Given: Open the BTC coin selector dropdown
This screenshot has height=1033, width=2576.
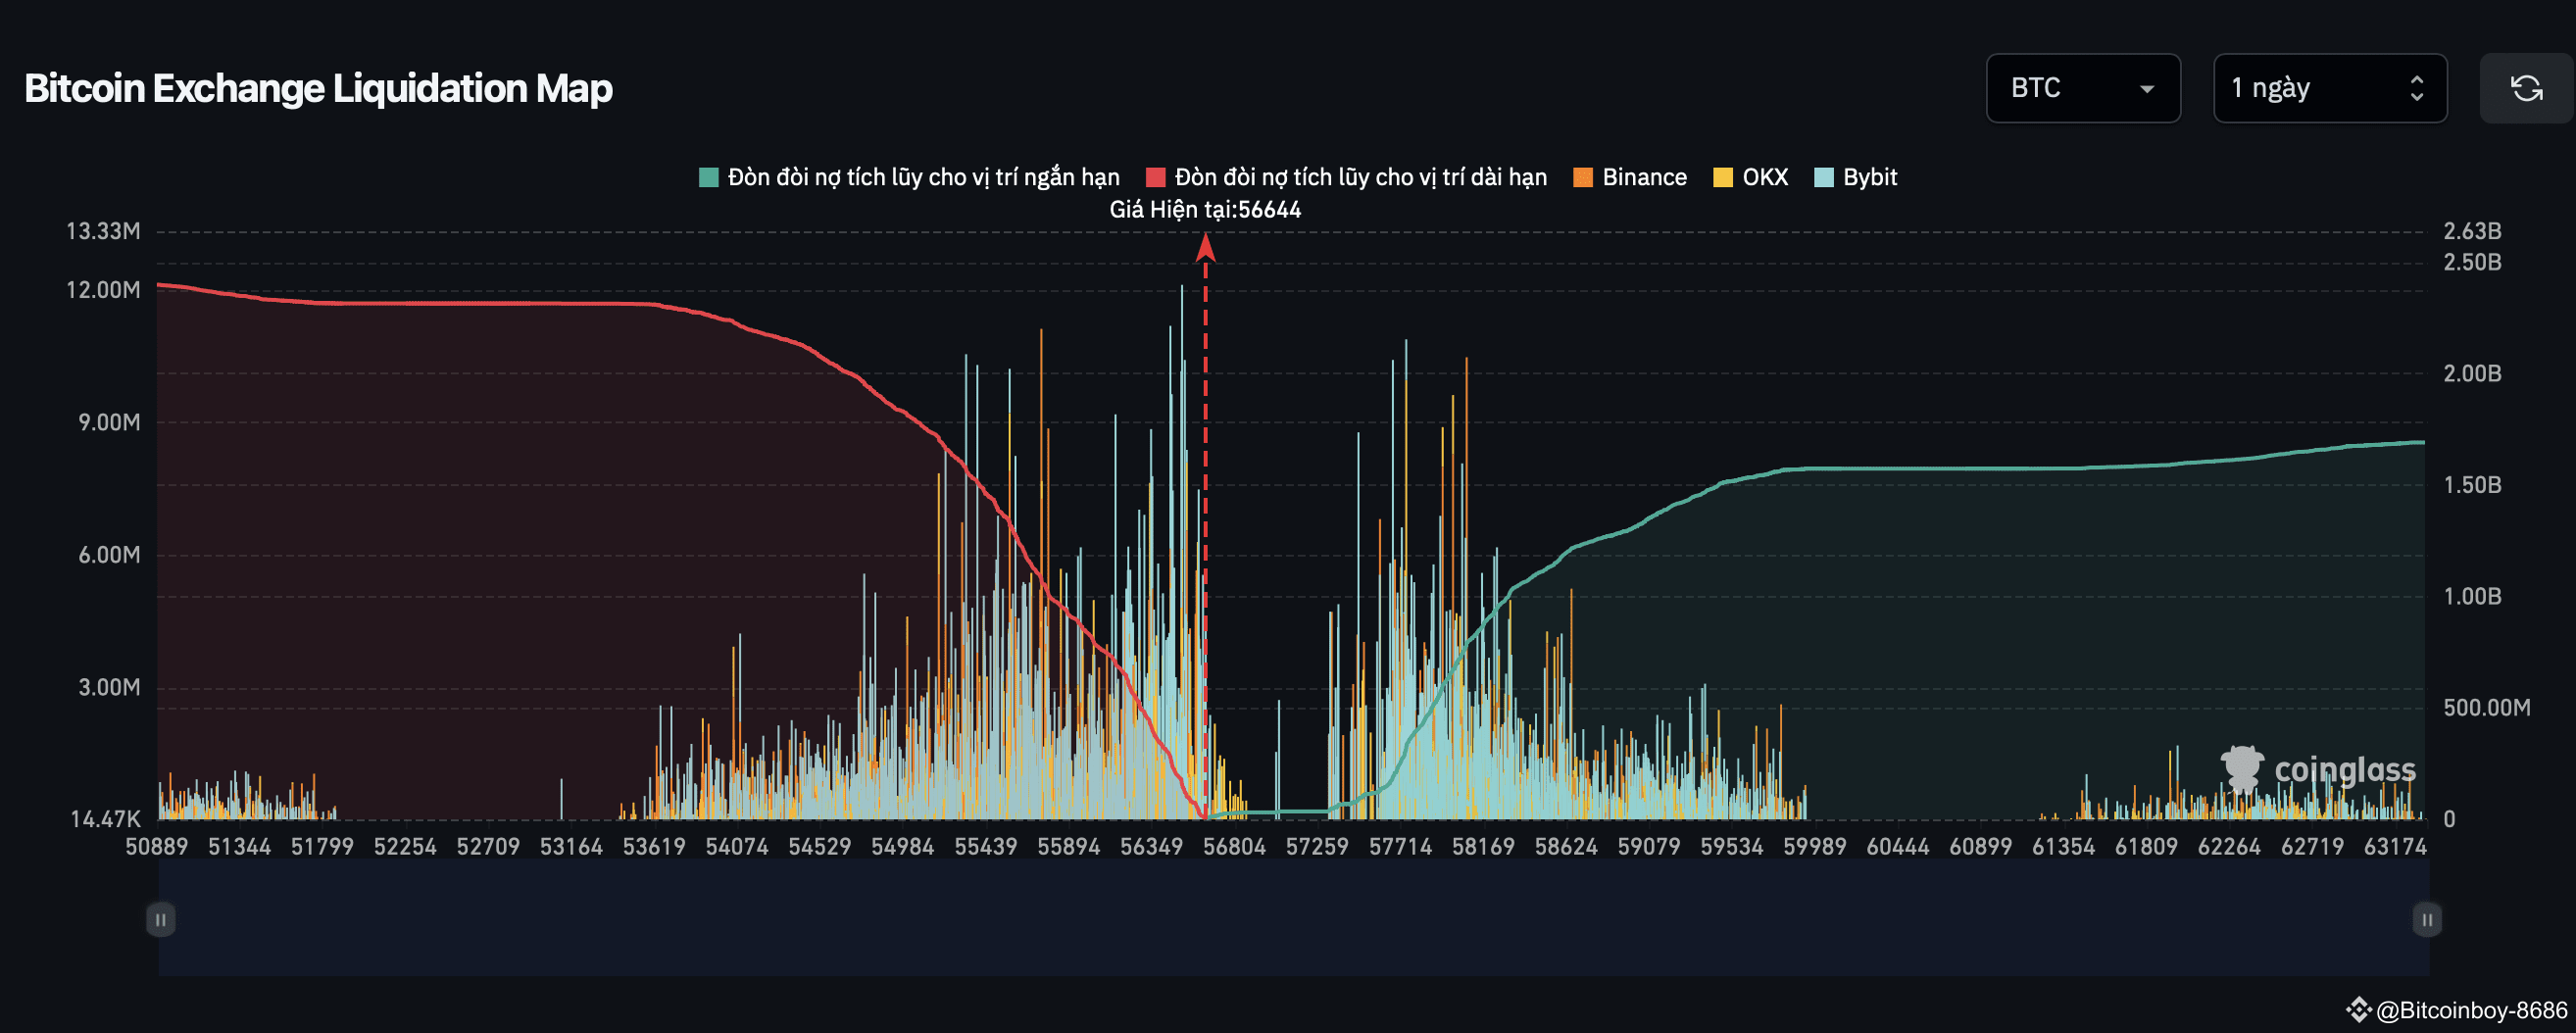Looking at the screenshot, I should click(x=2083, y=88).
